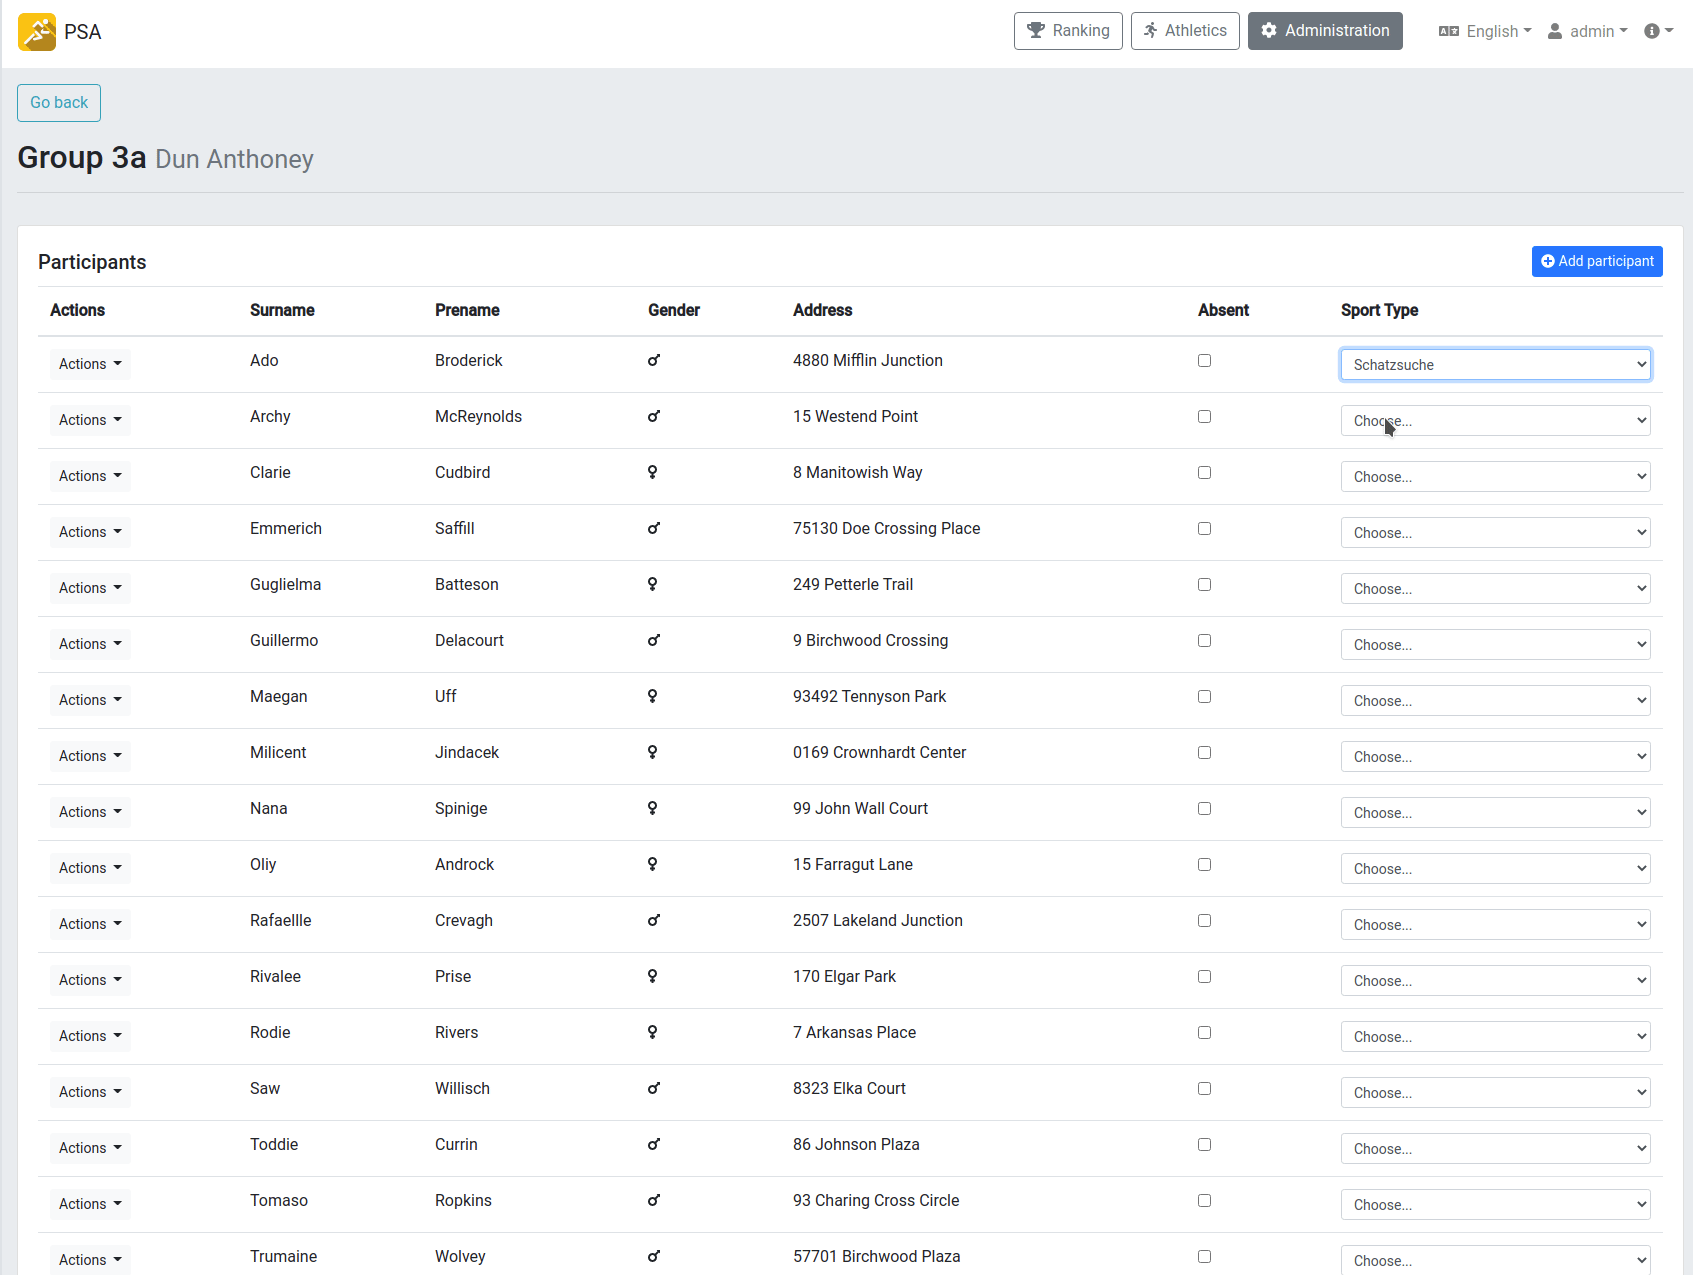
Task: Open sport type dropdown for Oliy Androck
Action: pos(1495,869)
